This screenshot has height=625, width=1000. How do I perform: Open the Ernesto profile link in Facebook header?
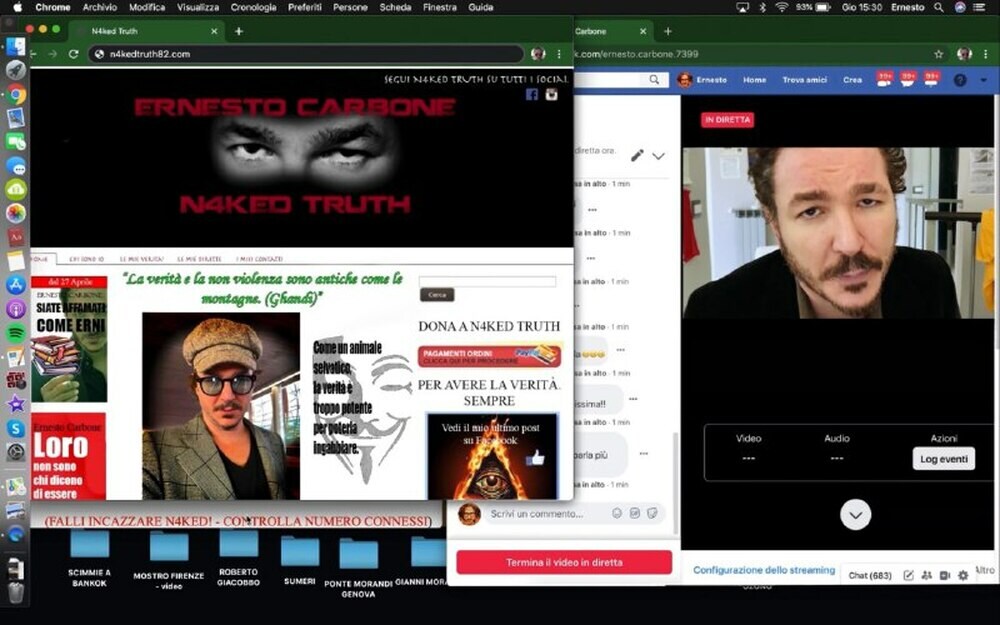tap(703, 80)
